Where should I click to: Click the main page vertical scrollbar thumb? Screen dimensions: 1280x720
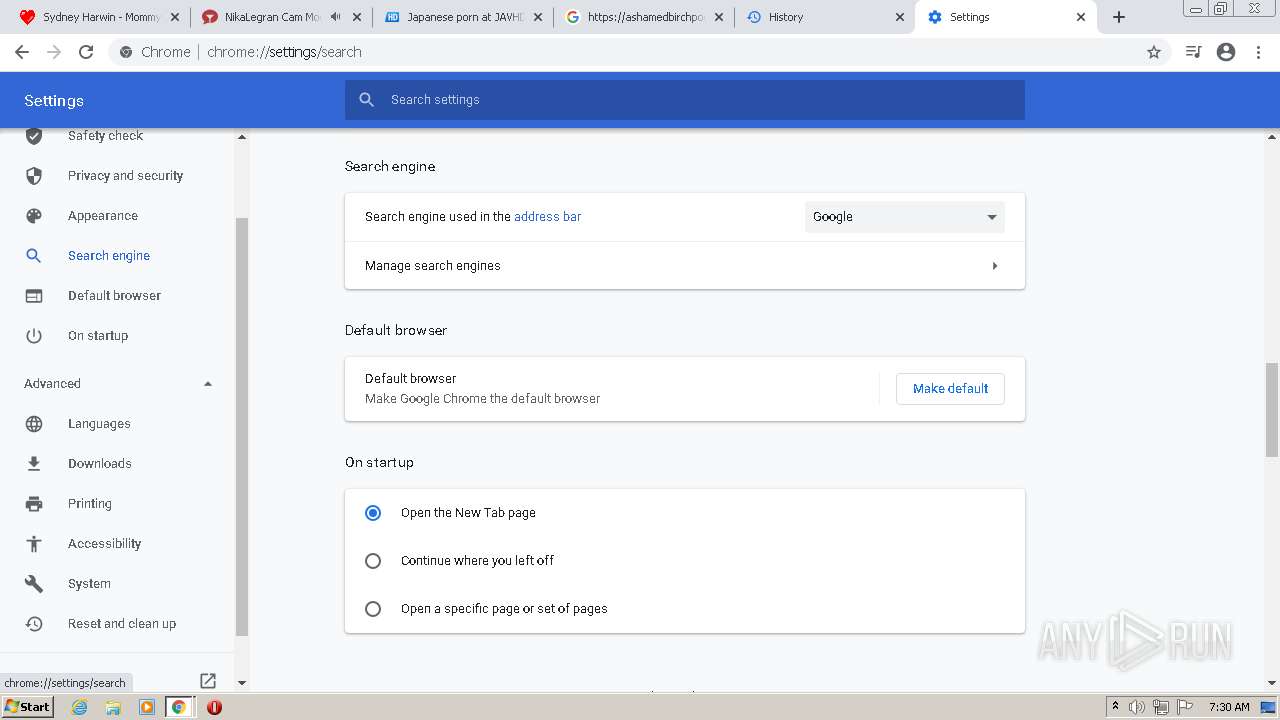click(1272, 409)
